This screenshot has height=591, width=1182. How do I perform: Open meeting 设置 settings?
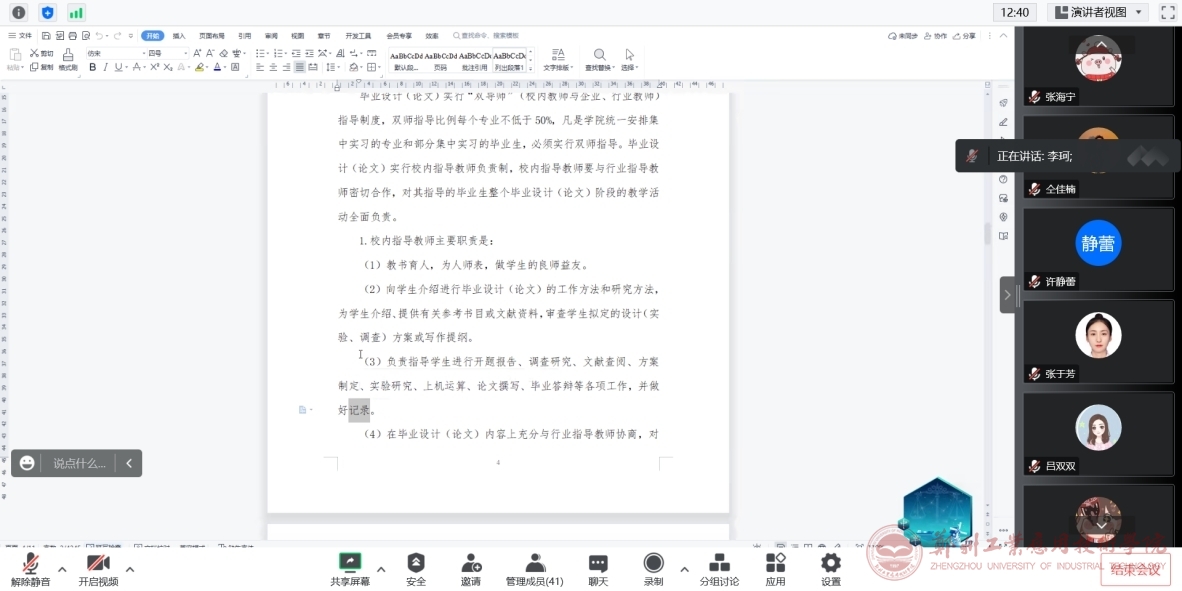pyautogui.click(x=830, y=569)
